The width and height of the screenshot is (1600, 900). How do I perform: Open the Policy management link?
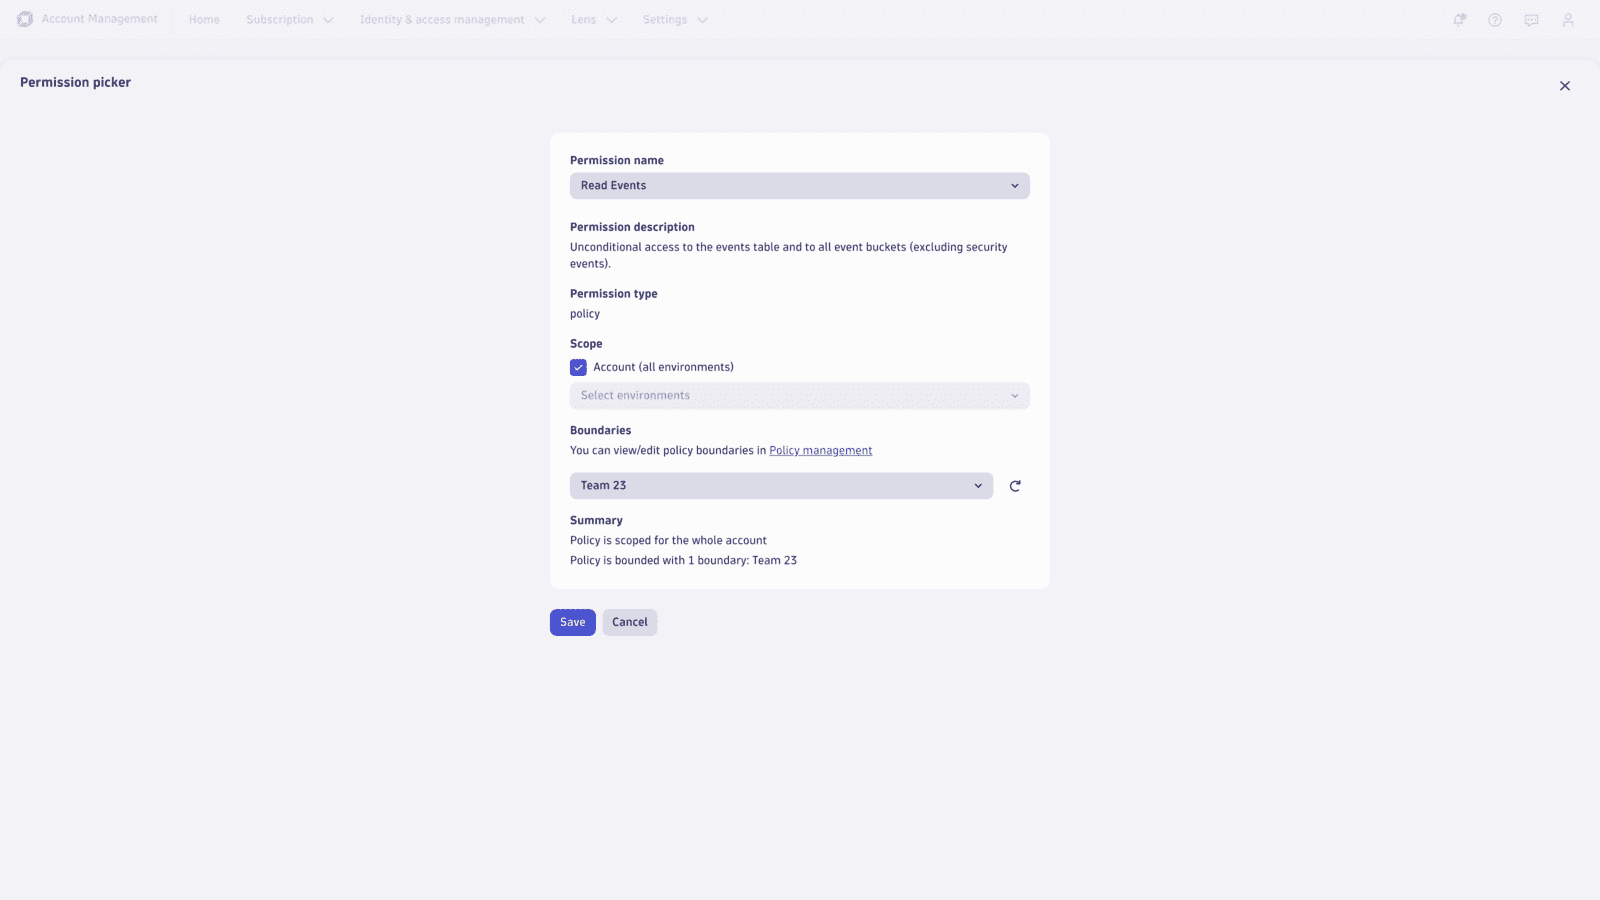[x=820, y=450]
